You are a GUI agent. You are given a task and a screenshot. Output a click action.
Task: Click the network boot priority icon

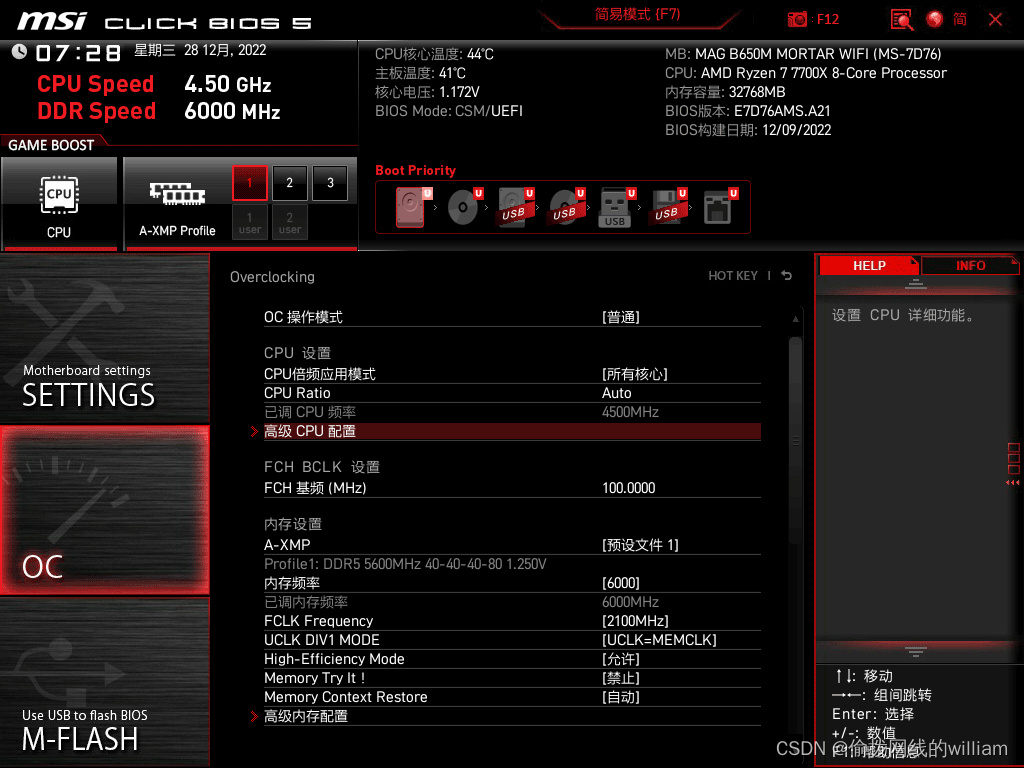pos(720,206)
